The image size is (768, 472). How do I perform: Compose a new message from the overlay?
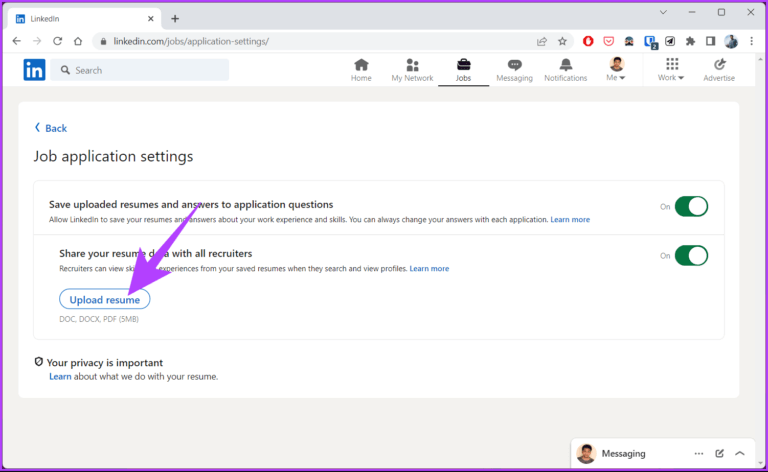[x=720, y=453]
